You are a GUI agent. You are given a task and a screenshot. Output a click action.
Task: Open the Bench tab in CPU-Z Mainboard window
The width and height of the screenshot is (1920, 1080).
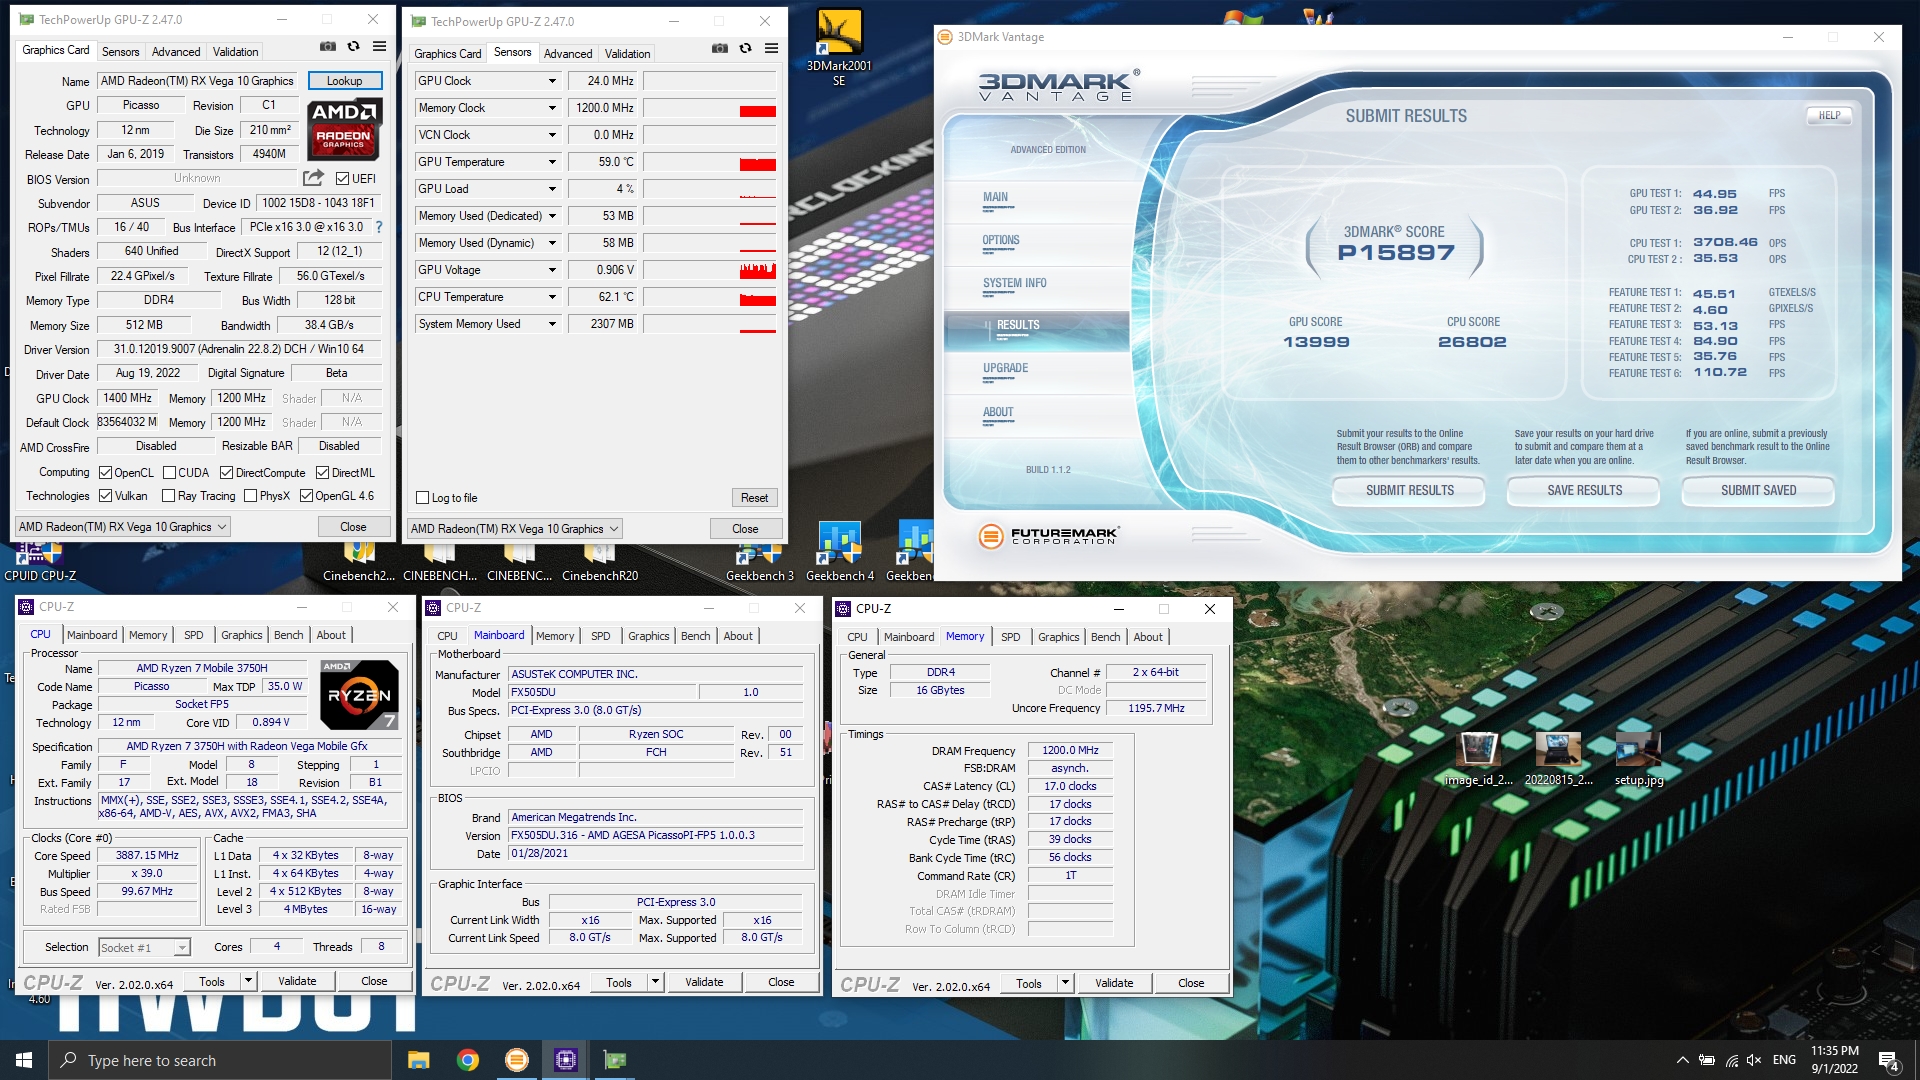pos(695,636)
